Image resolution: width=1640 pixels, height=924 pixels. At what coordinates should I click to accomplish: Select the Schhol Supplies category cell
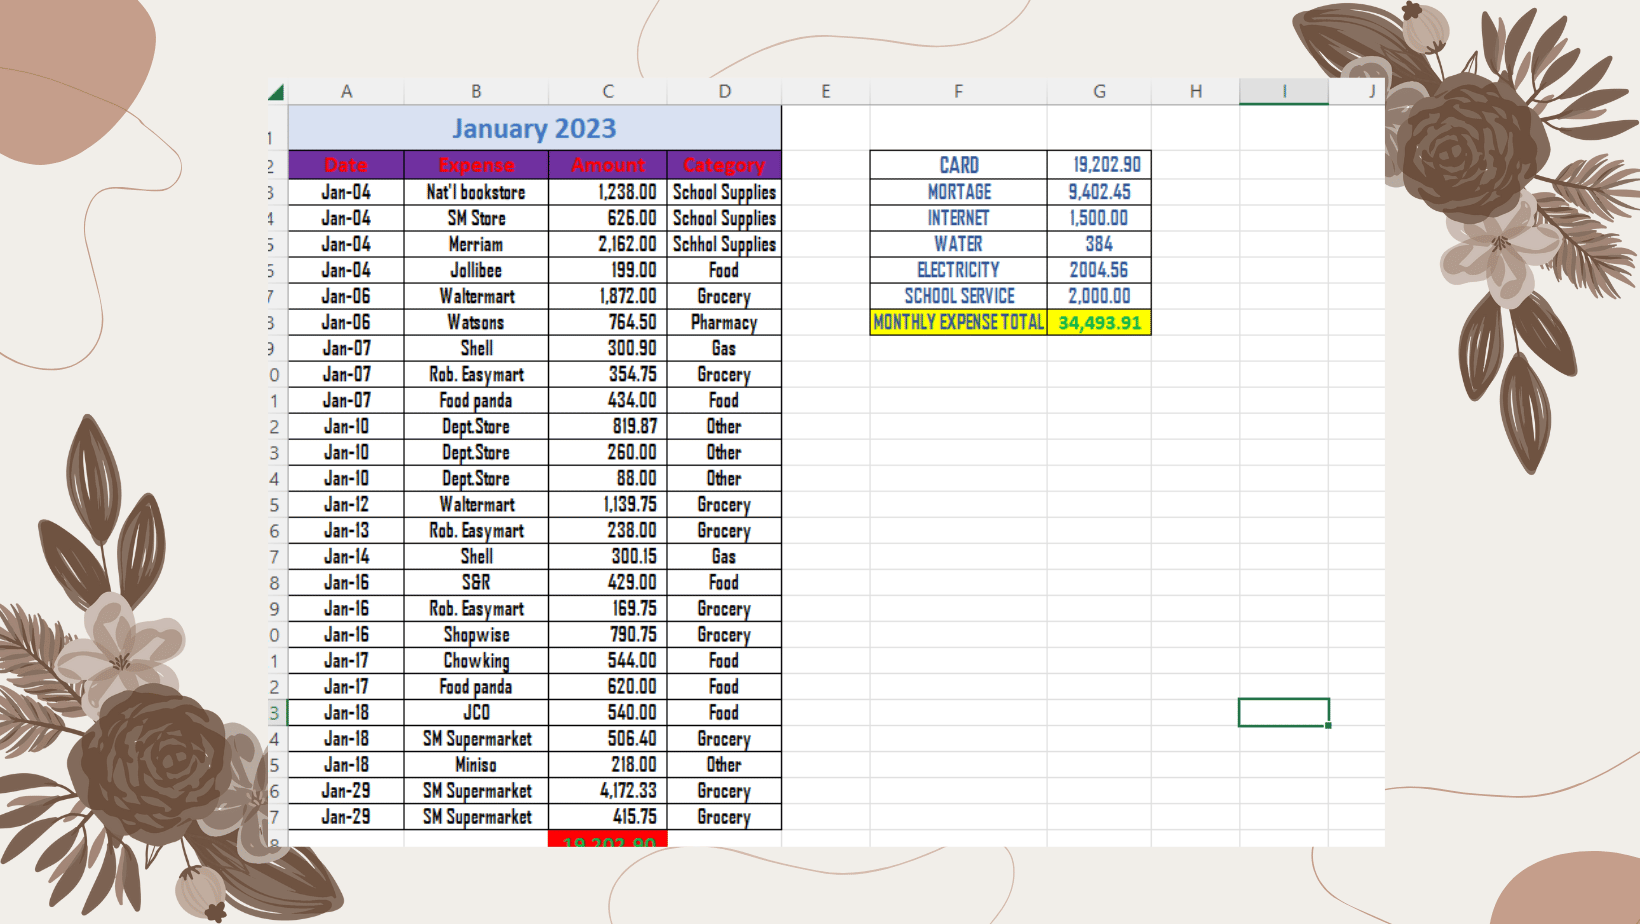[x=724, y=244]
